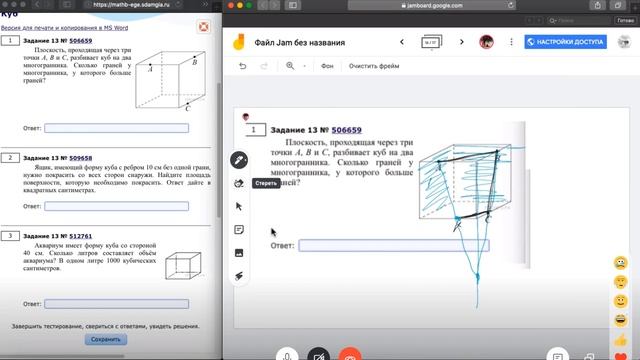
Task: Click the page search field in Safari
Action: pyautogui.click(x=579, y=20)
